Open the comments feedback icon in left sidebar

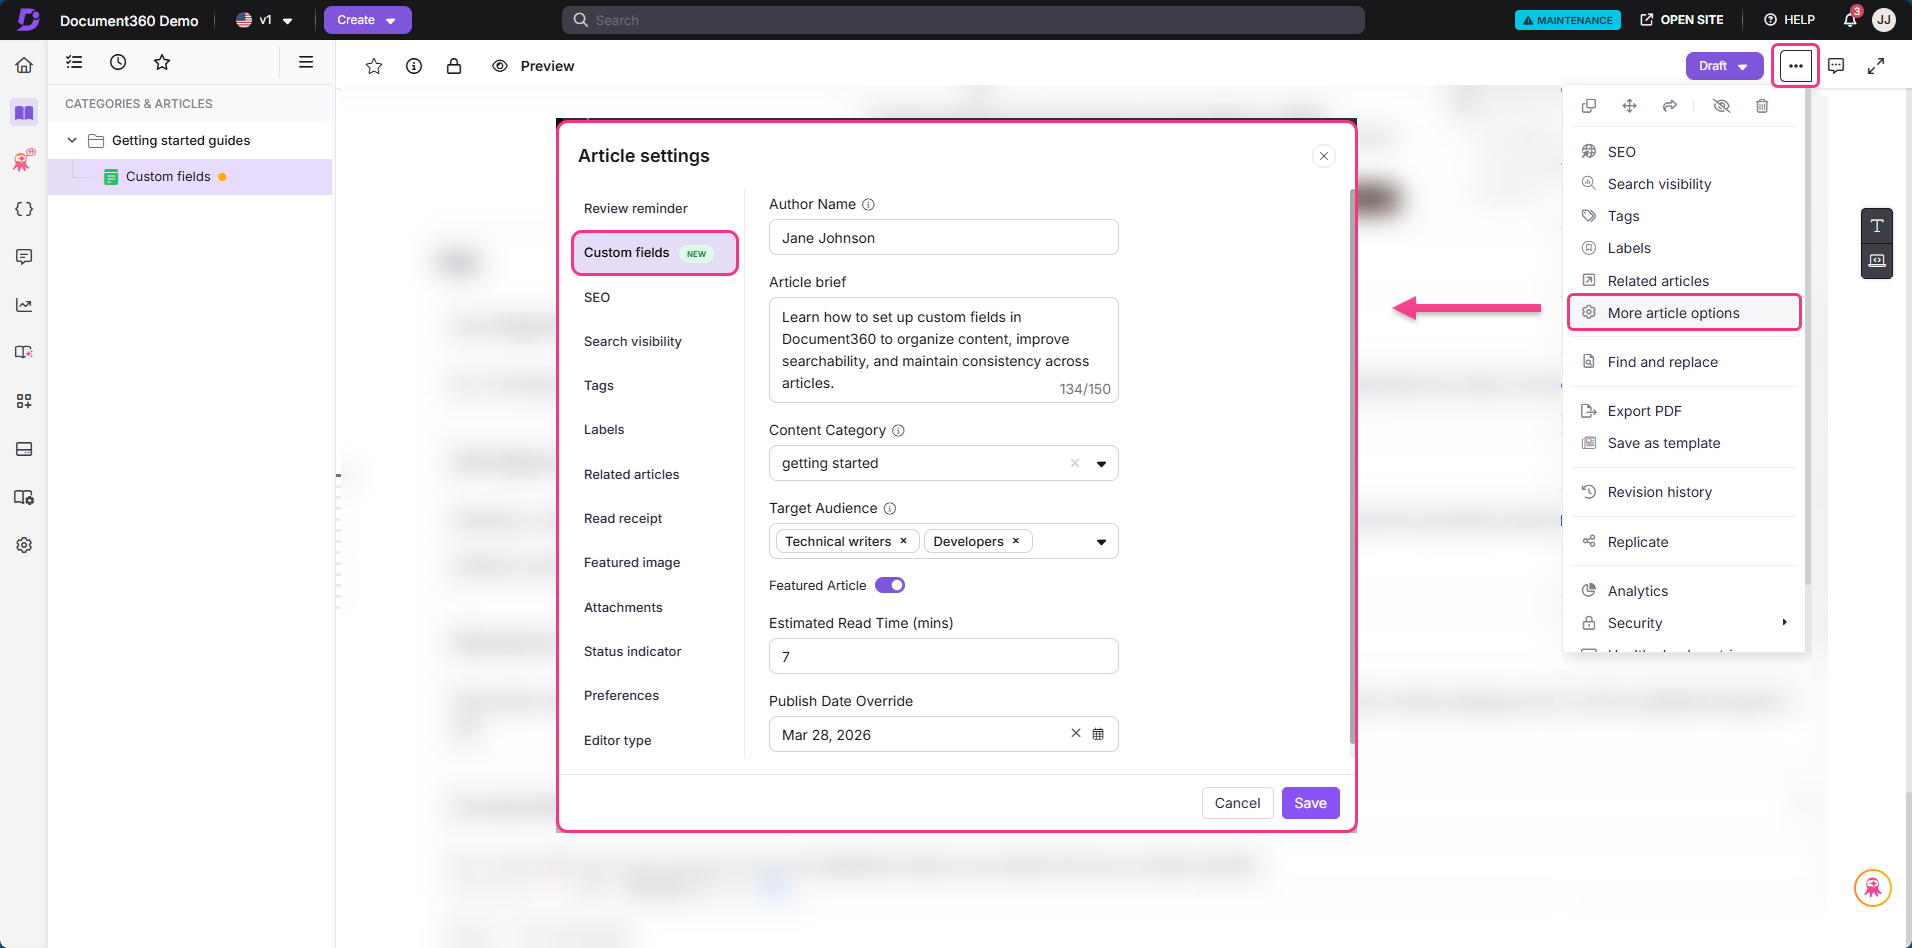click(x=23, y=256)
